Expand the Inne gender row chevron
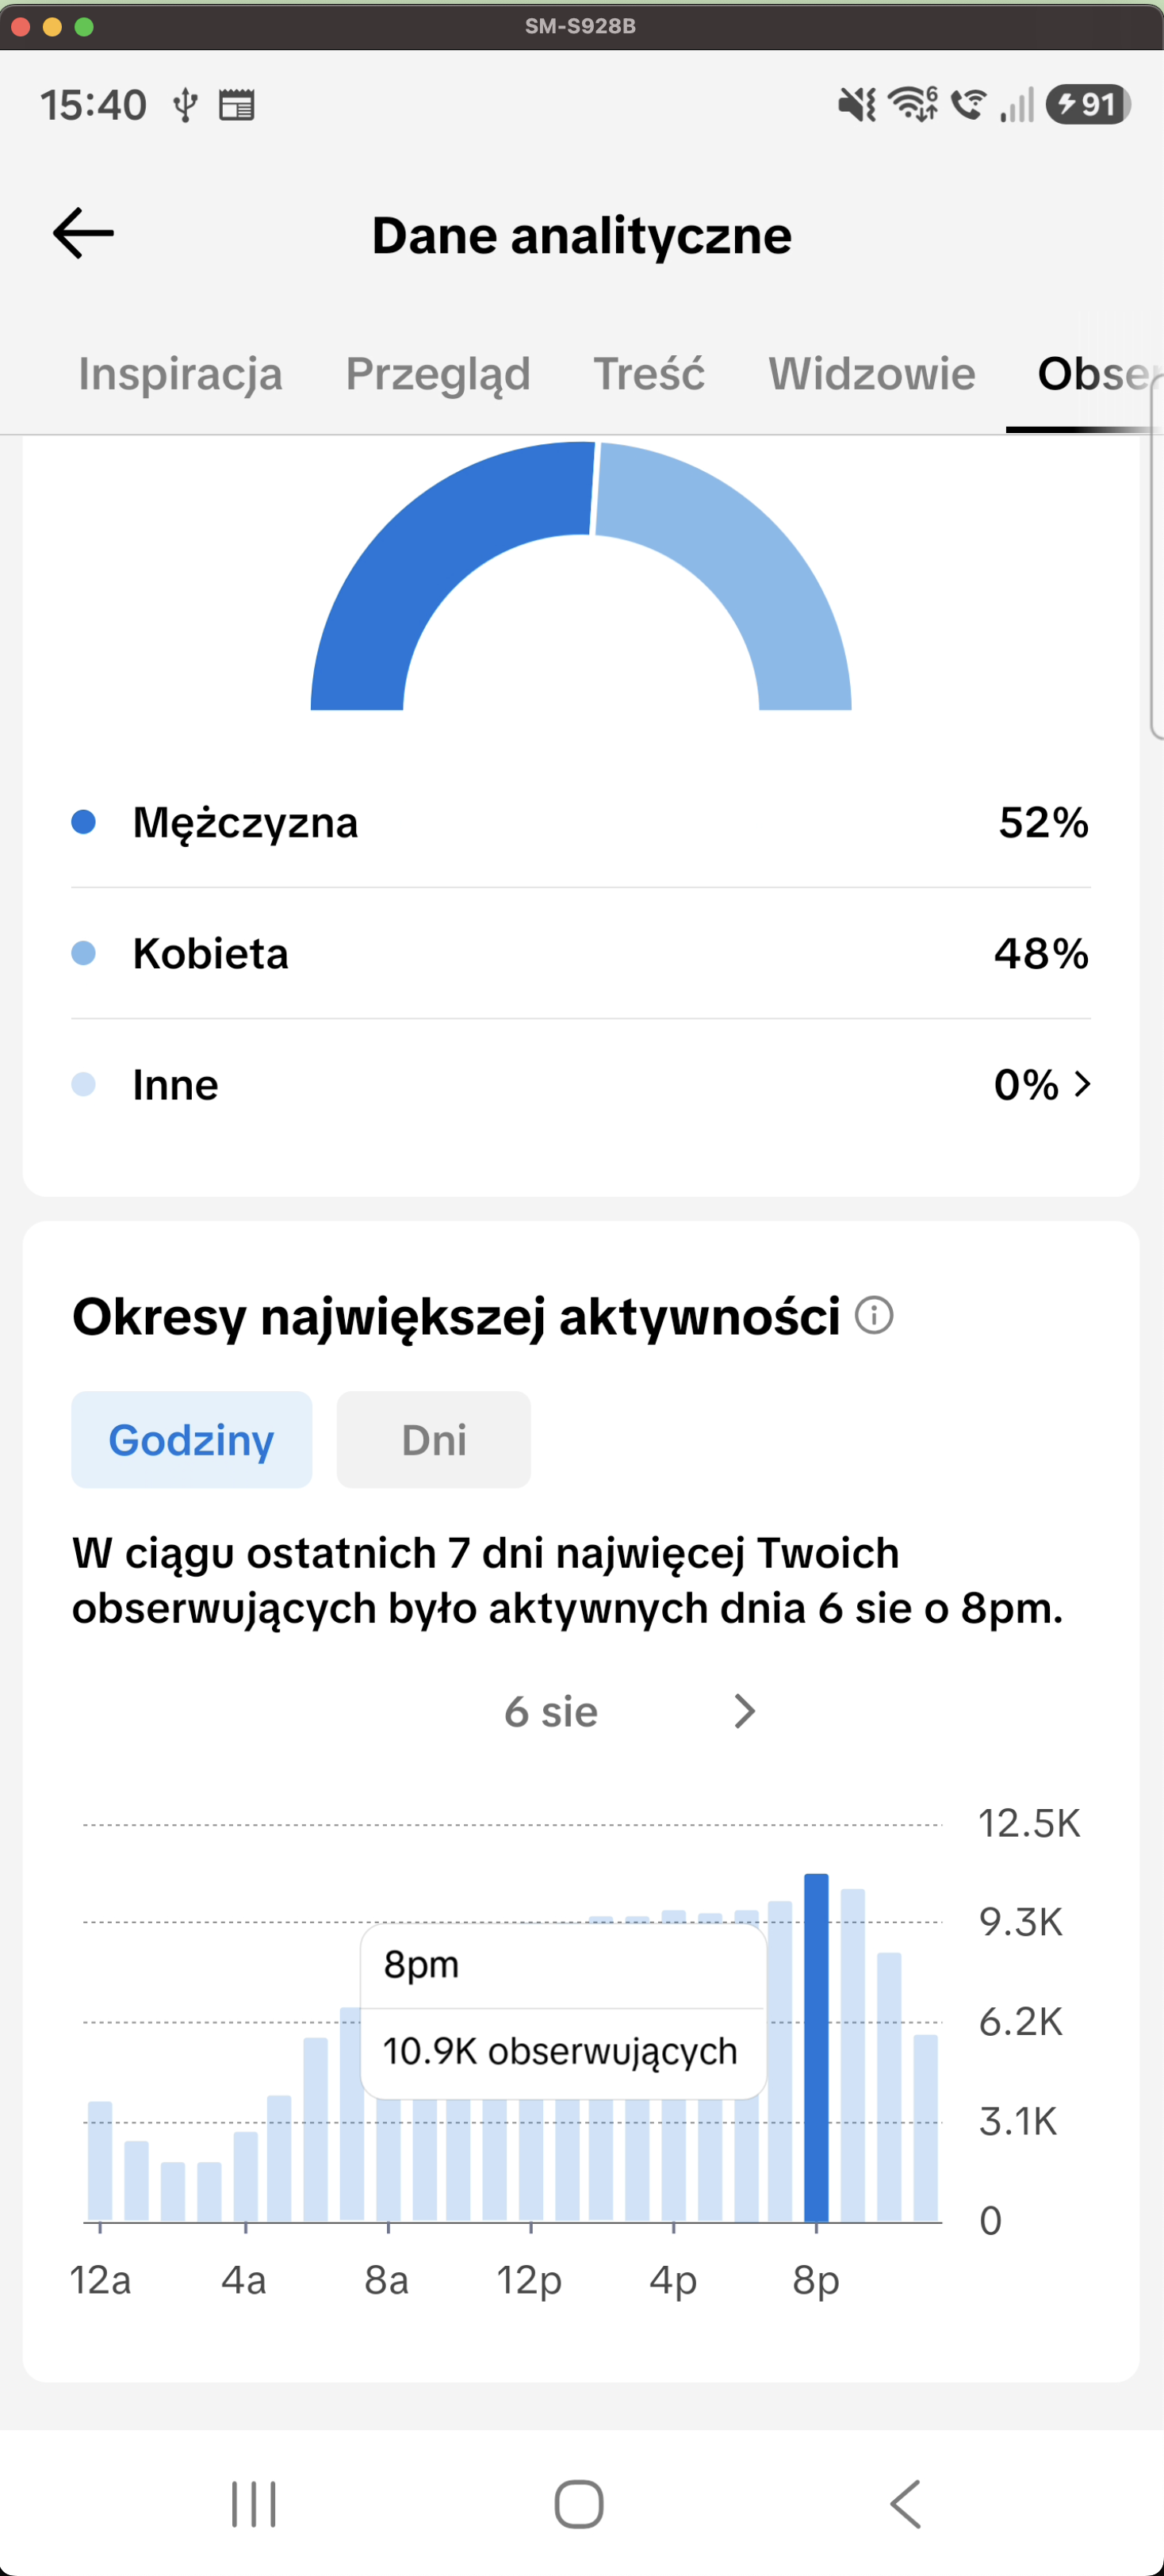1164x2576 pixels. point(1082,1084)
